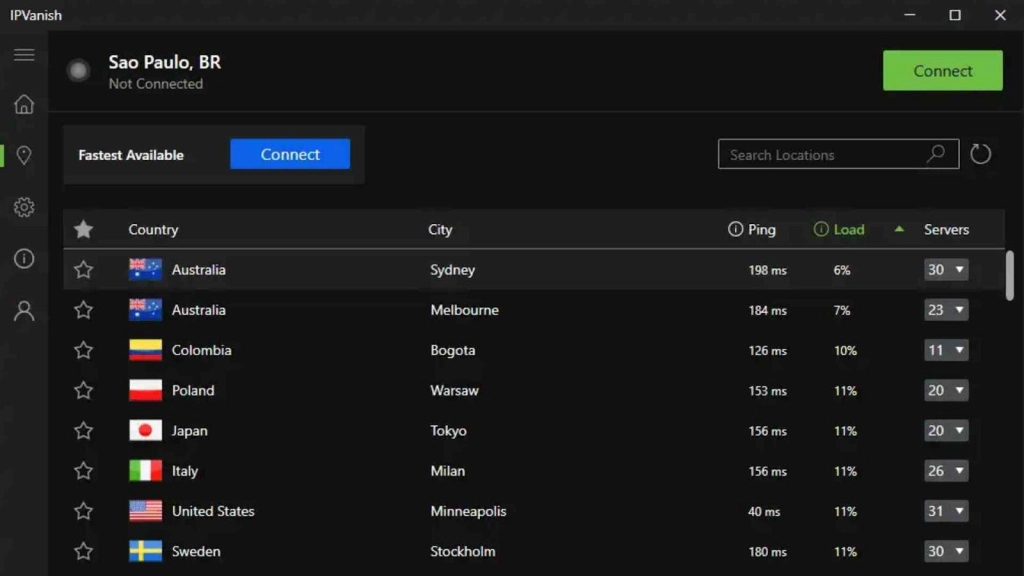Click the server list scrollbar
The width and height of the screenshot is (1024, 576).
click(1010, 275)
